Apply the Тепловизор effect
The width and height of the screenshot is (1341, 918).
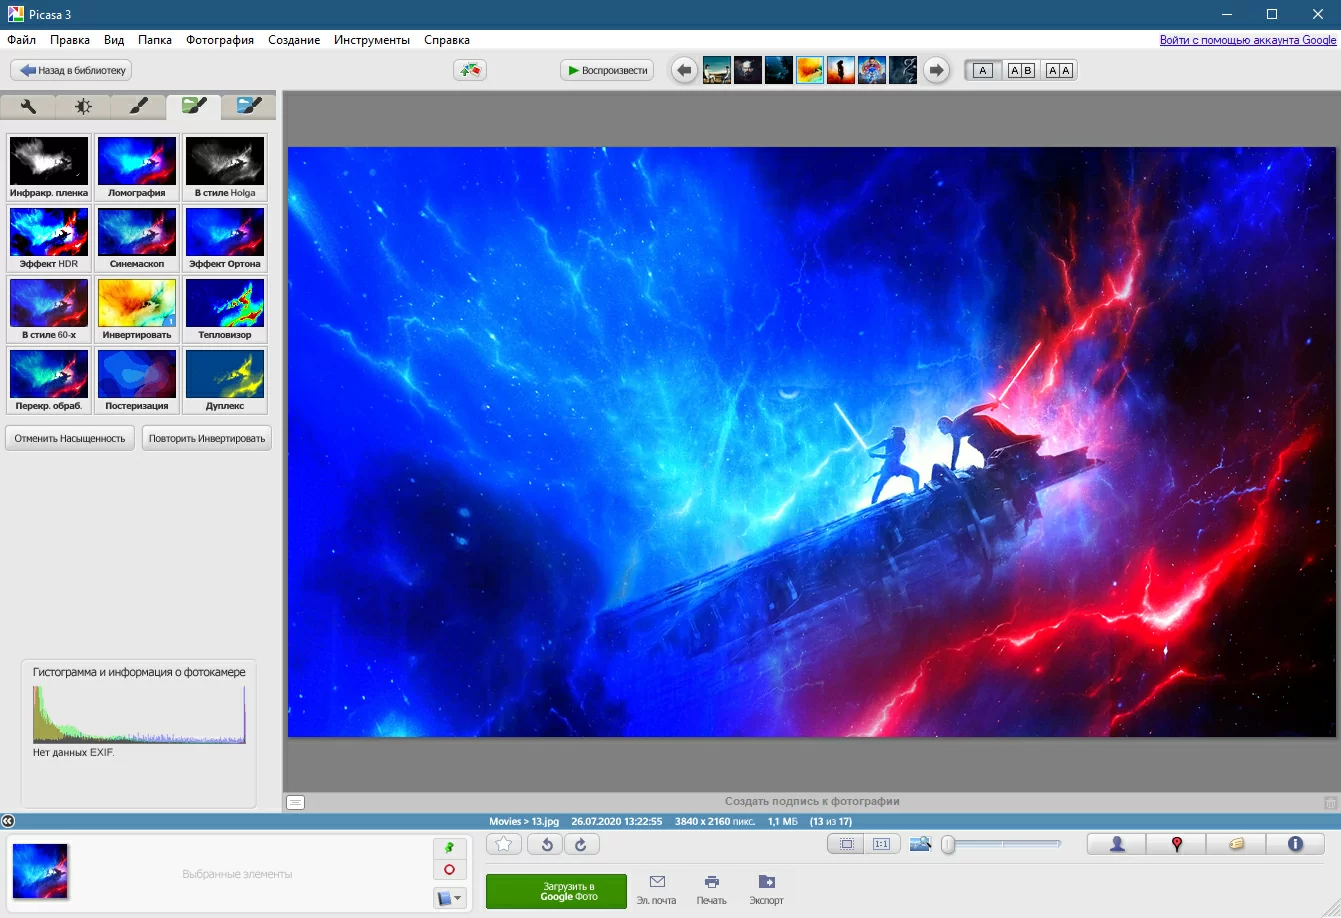tap(225, 309)
